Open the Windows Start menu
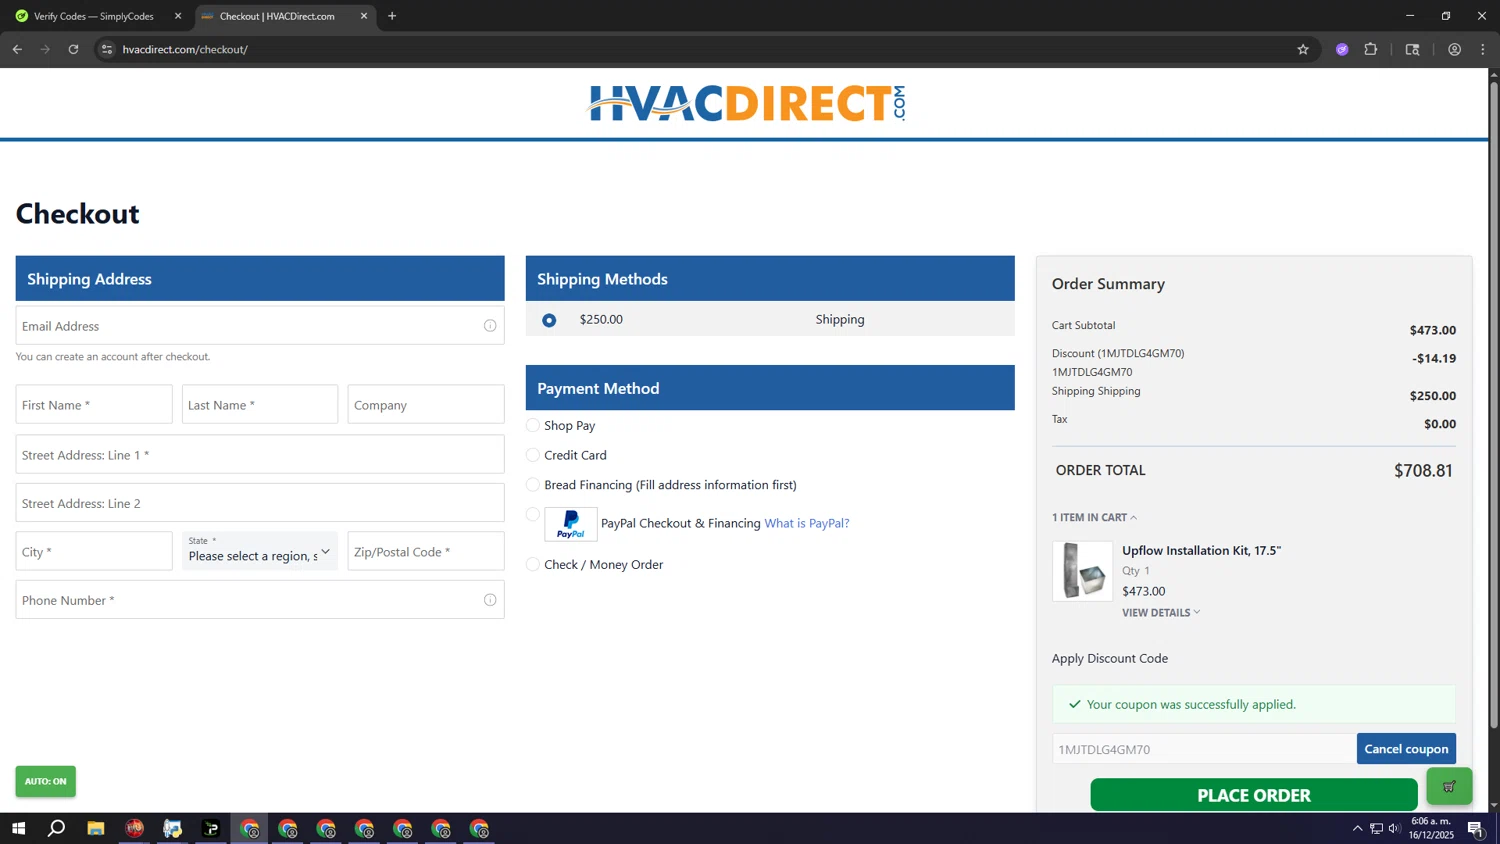The image size is (1500, 844). click(18, 829)
